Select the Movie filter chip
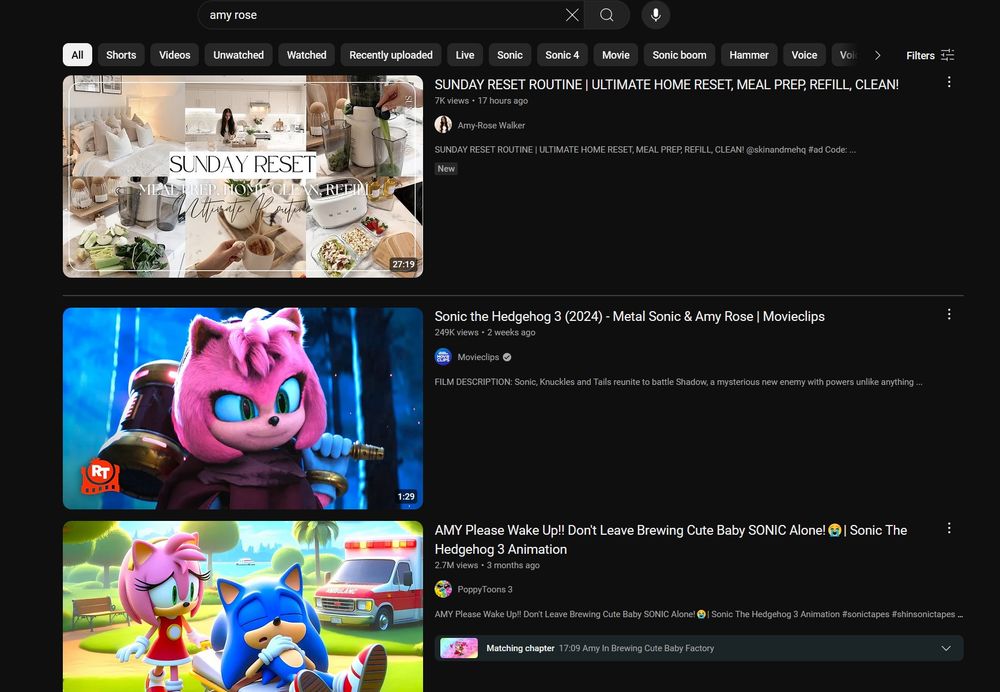The image size is (1000, 692). tap(616, 55)
